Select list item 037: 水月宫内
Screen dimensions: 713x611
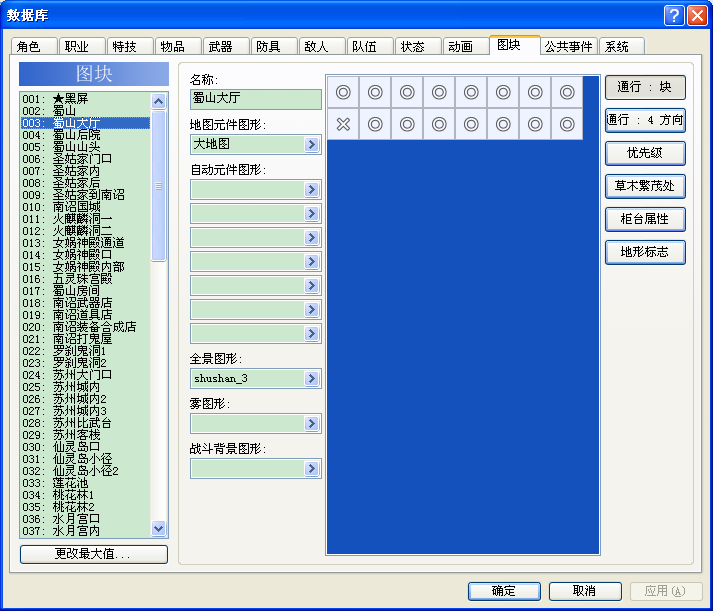point(85,531)
